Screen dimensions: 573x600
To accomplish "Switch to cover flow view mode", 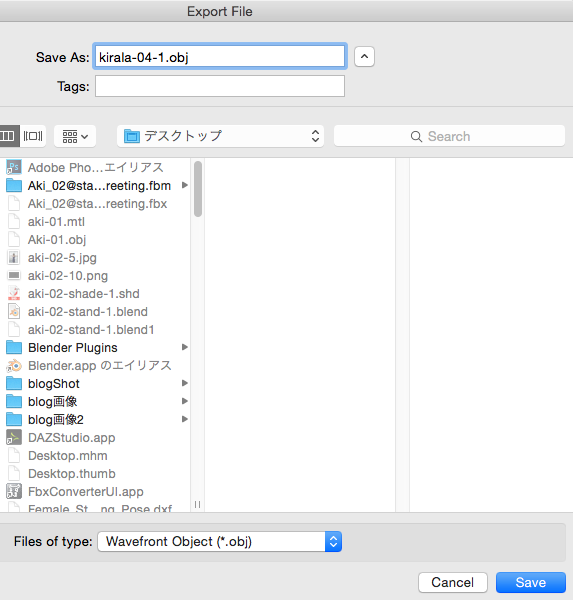I will point(33,136).
